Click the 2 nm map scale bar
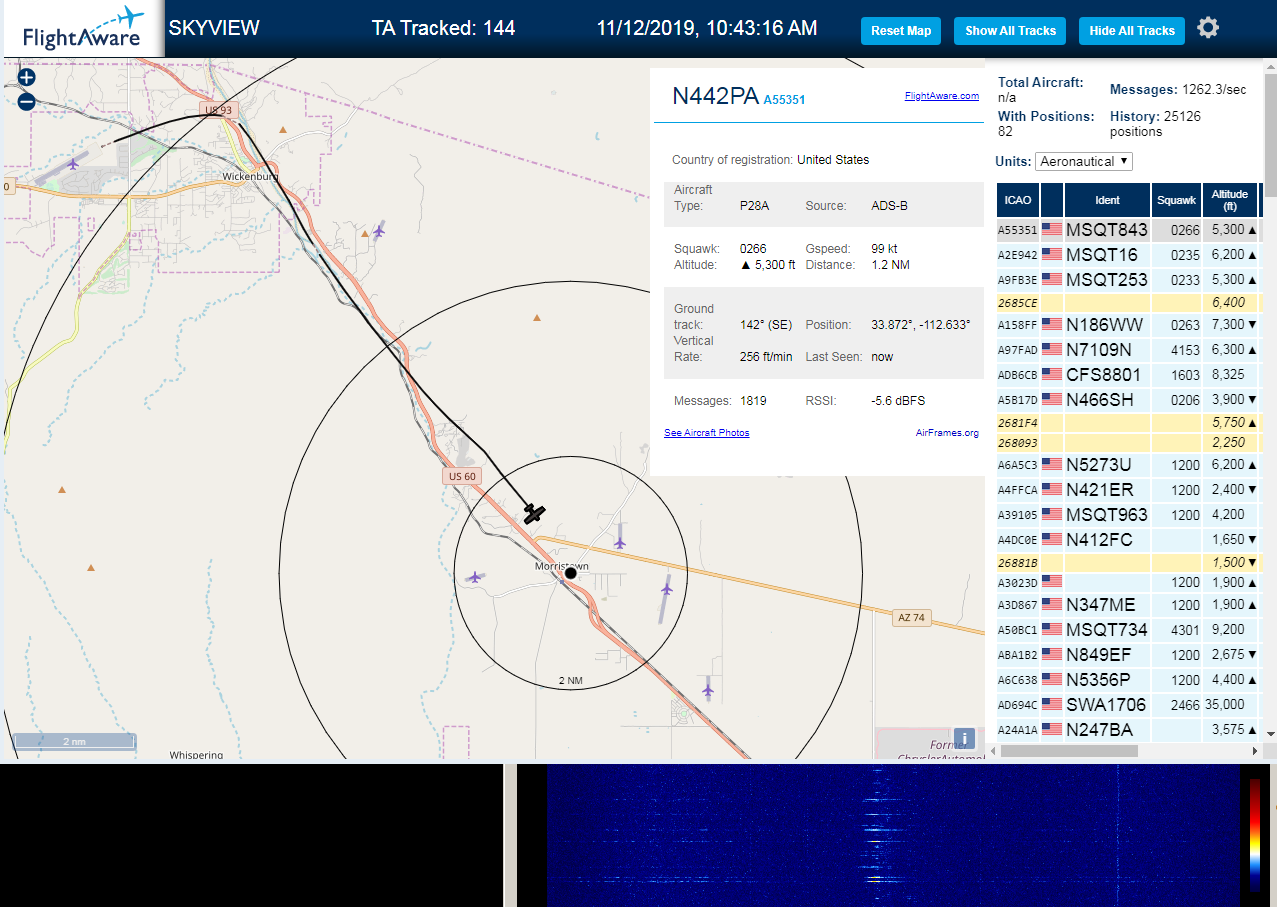The width and height of the screenshot is (1277, 907). 74,741
